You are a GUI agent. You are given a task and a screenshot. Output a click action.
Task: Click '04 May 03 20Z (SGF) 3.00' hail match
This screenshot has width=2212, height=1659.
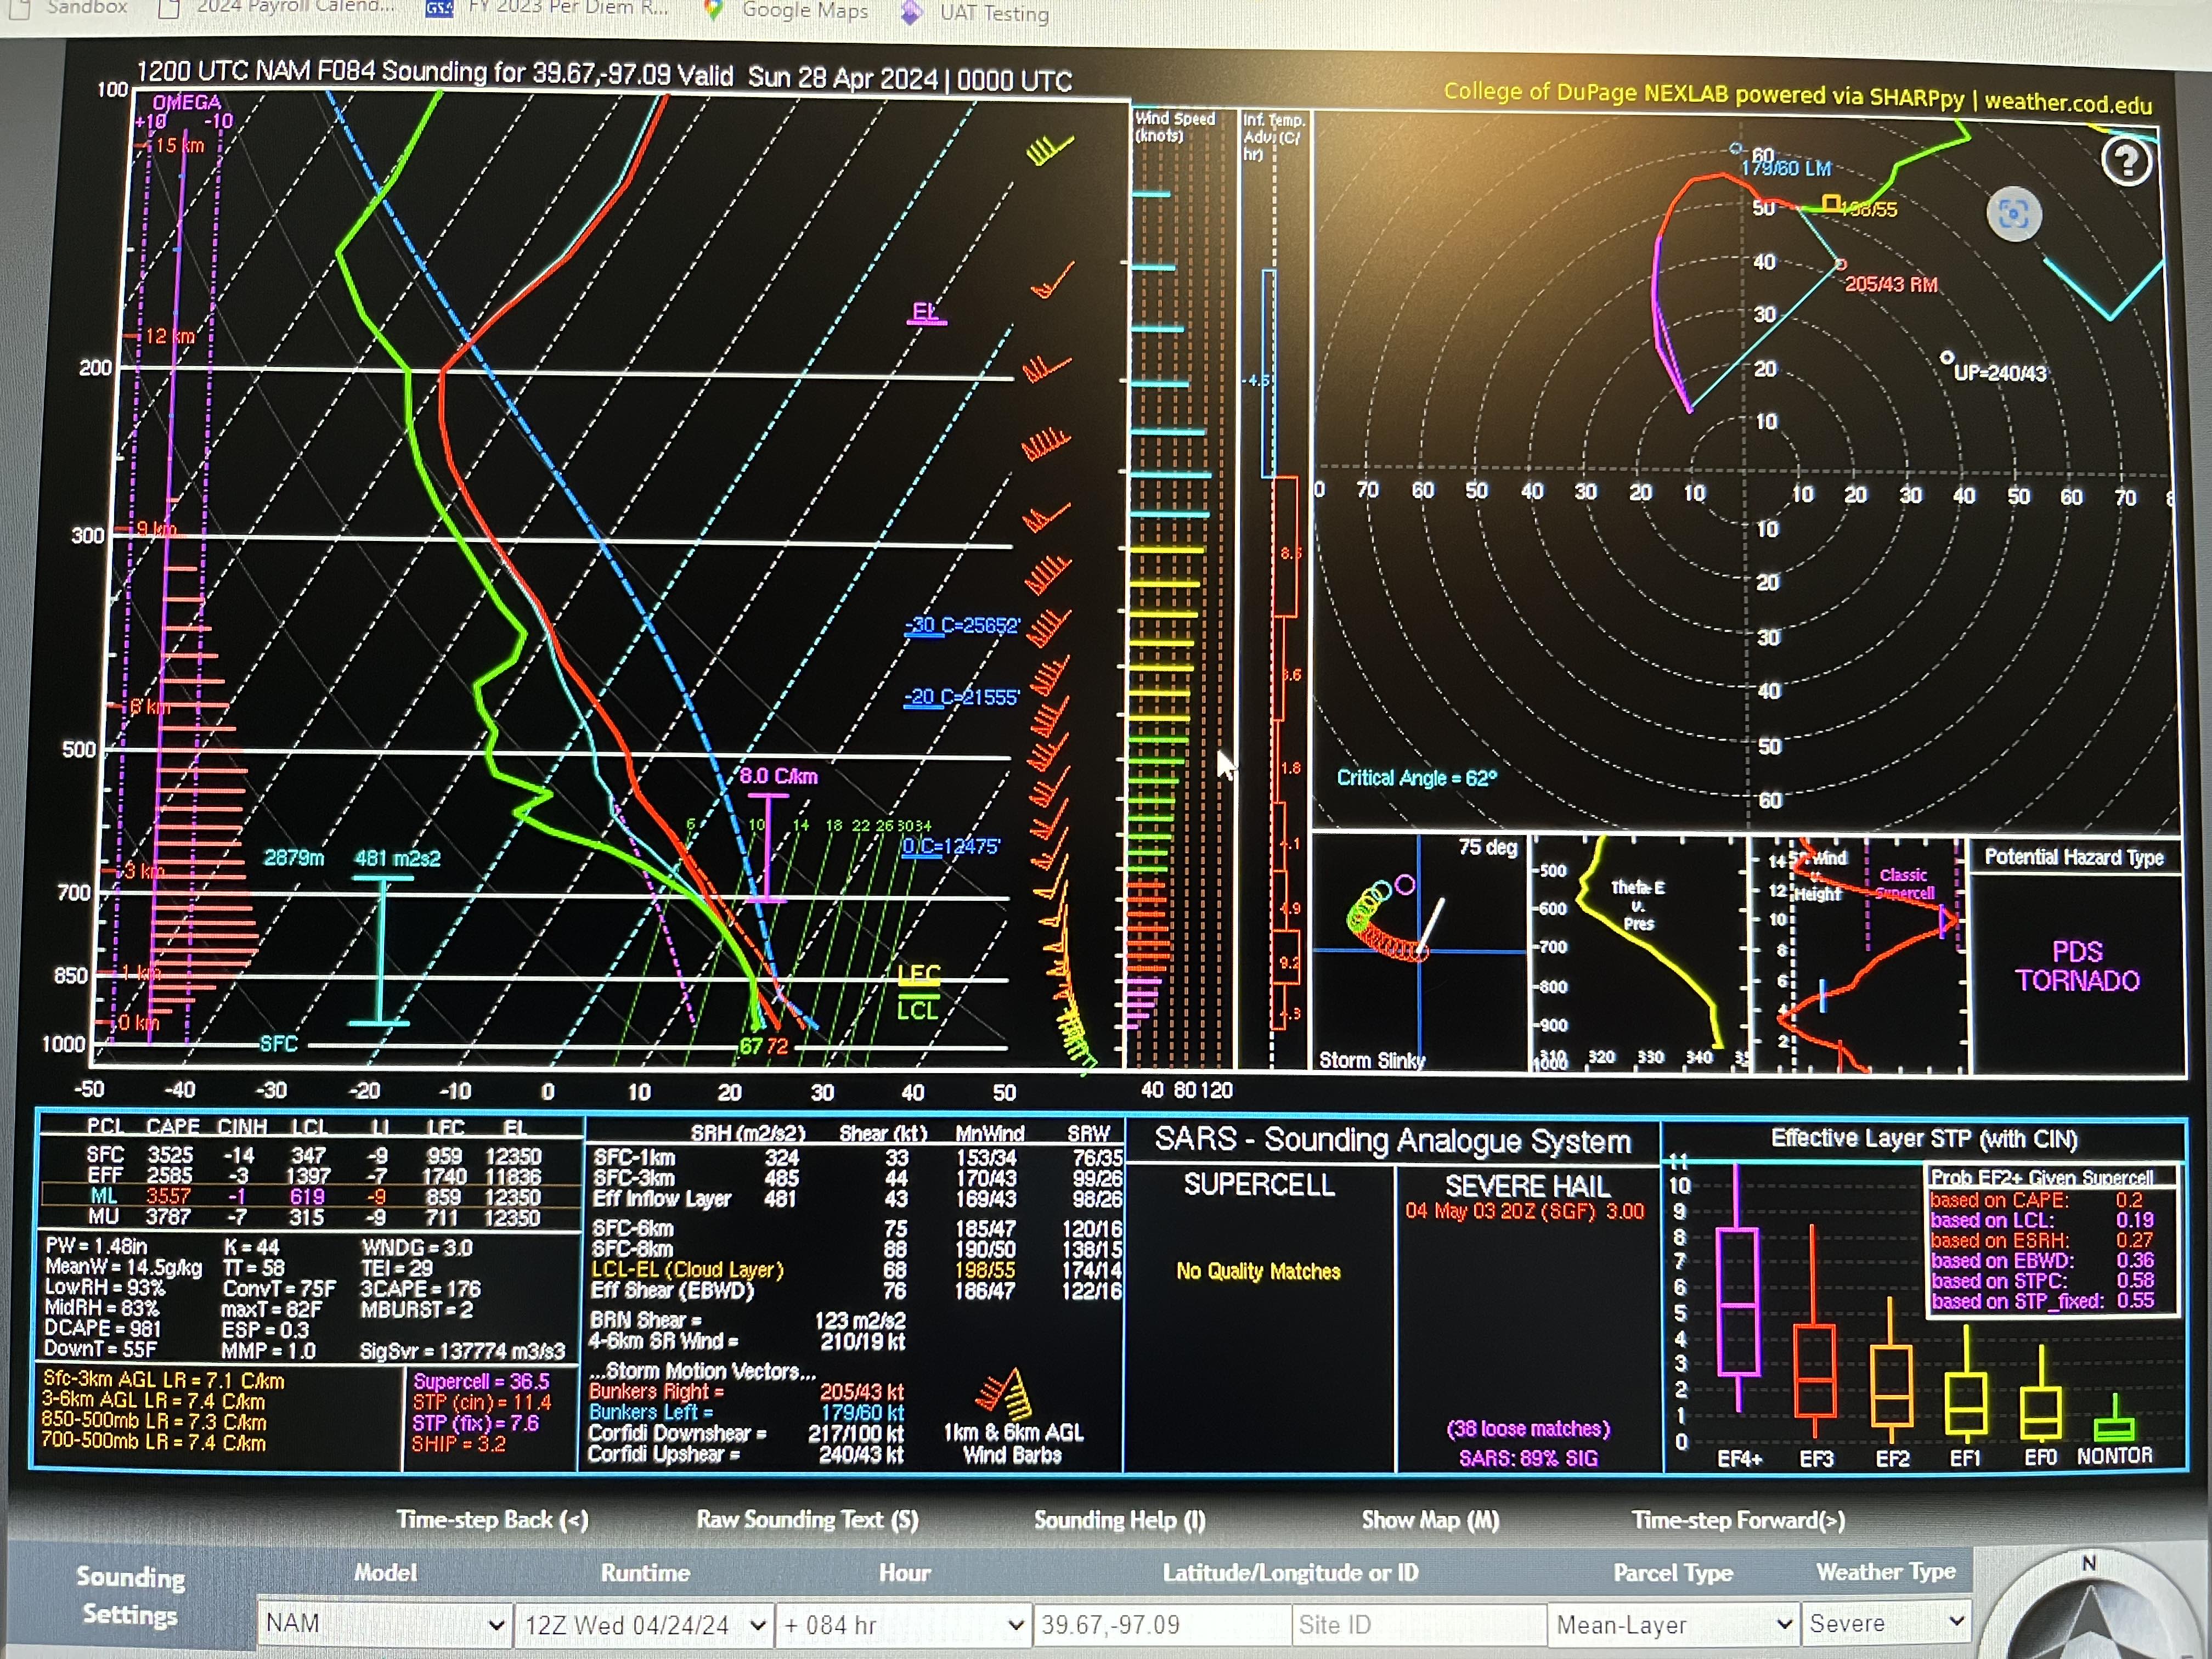click(1524, 1211)
